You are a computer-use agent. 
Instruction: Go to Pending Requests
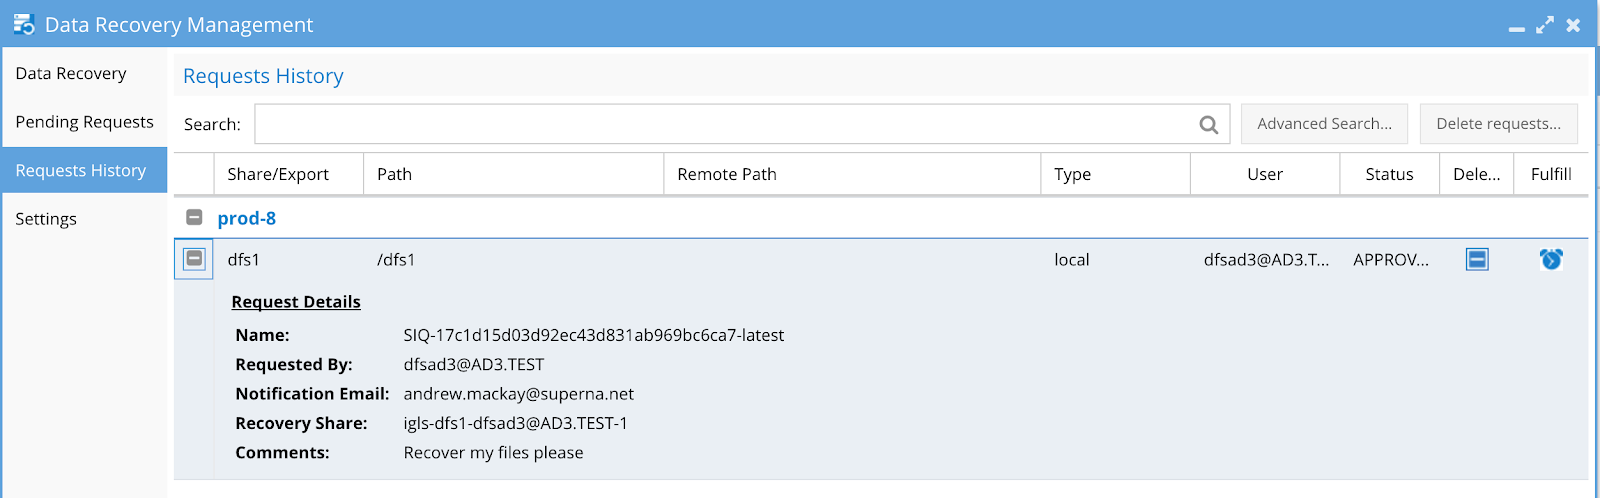coord(84,122)
